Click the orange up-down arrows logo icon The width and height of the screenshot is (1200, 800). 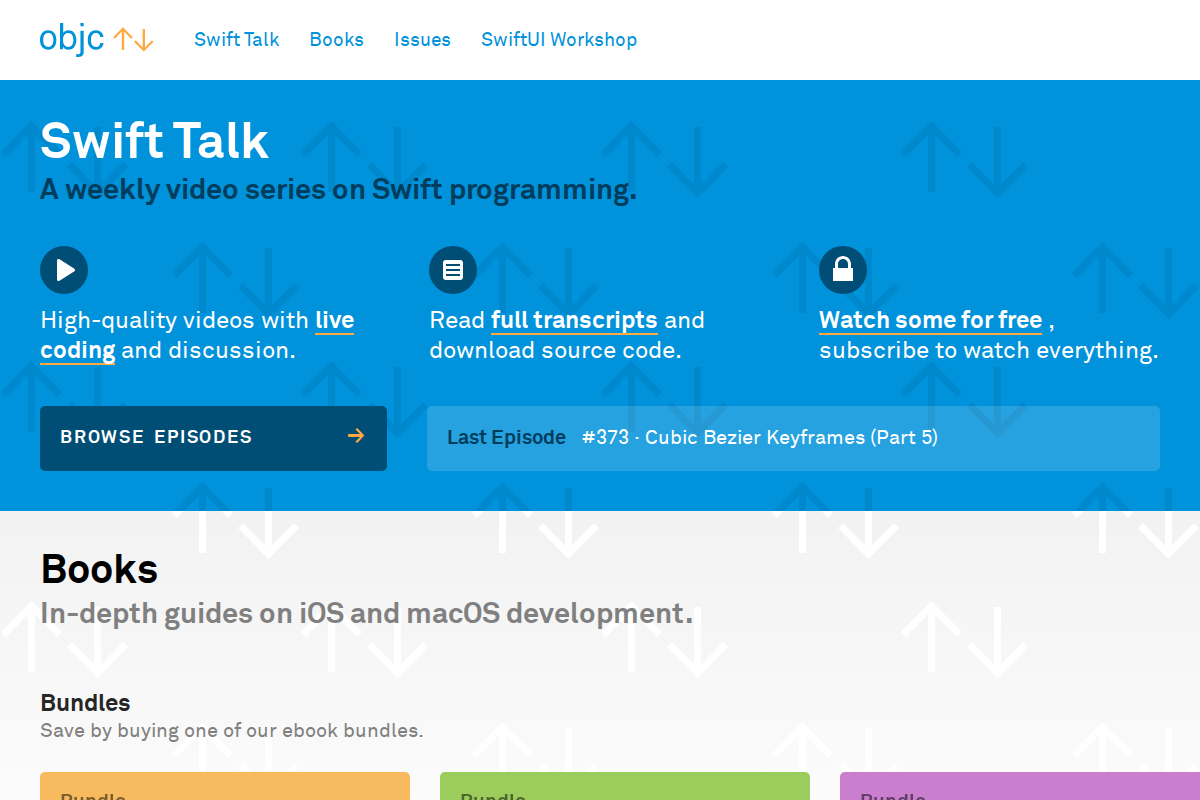tap(133, 40)
